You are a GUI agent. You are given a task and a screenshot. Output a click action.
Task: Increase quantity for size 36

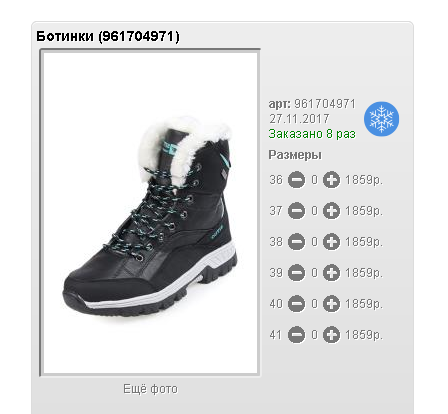click(331, 180)
